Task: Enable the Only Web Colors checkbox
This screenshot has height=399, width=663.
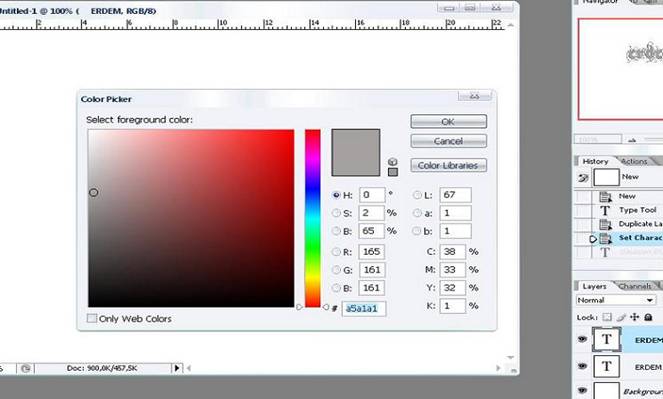Action: [x=92, y=318]
